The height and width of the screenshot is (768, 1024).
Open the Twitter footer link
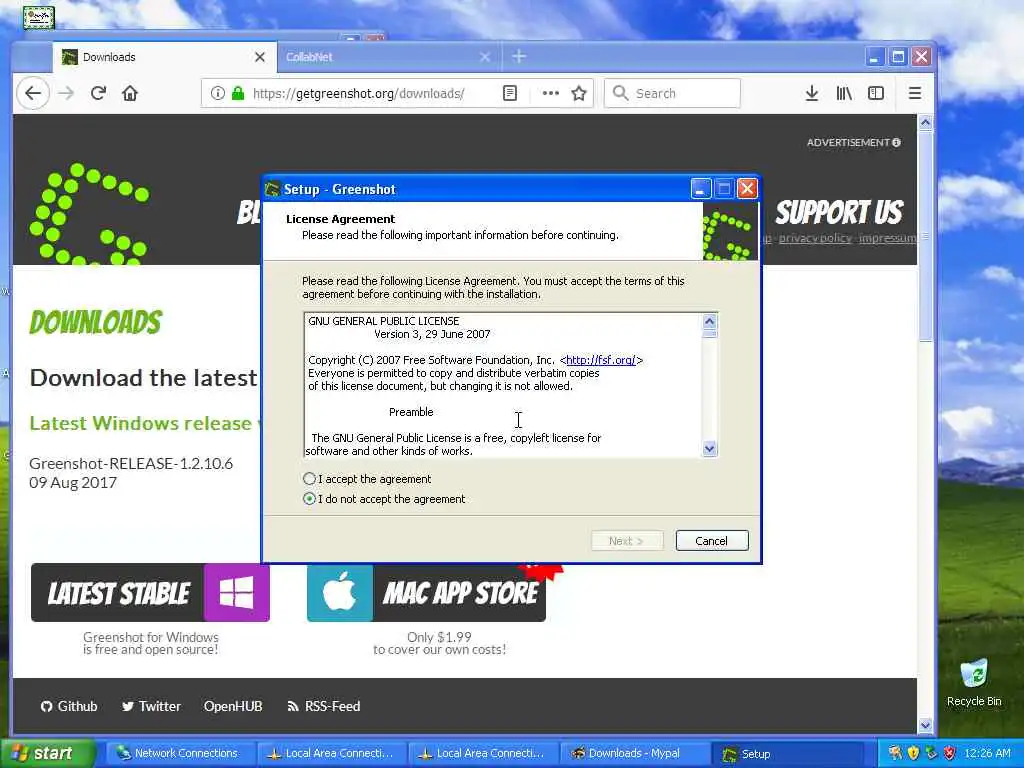point(151,706)
